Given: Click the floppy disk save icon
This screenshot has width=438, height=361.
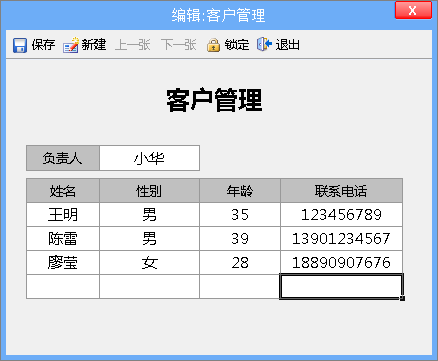Looking at the screenshot, I should pos(20,45).
